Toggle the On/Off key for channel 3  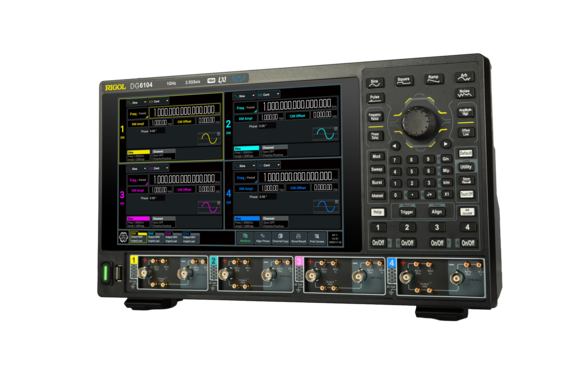click(x=437, y=243)
